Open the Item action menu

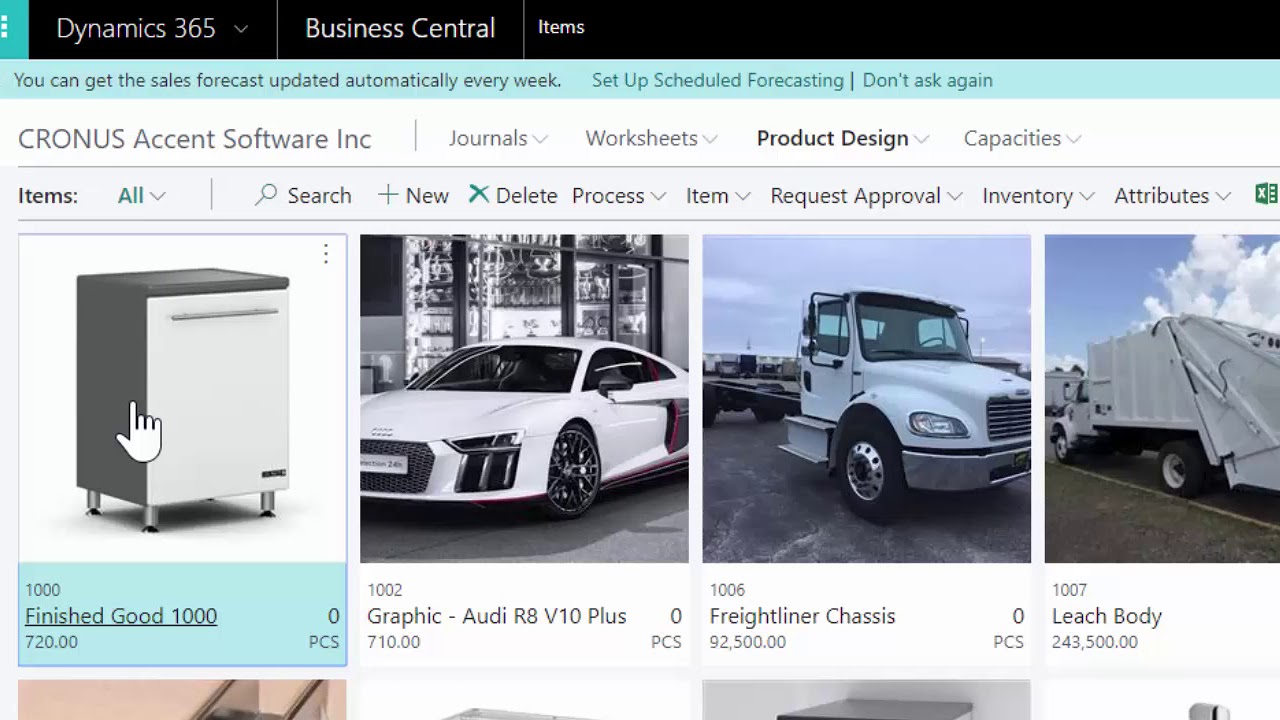(717, 196)
